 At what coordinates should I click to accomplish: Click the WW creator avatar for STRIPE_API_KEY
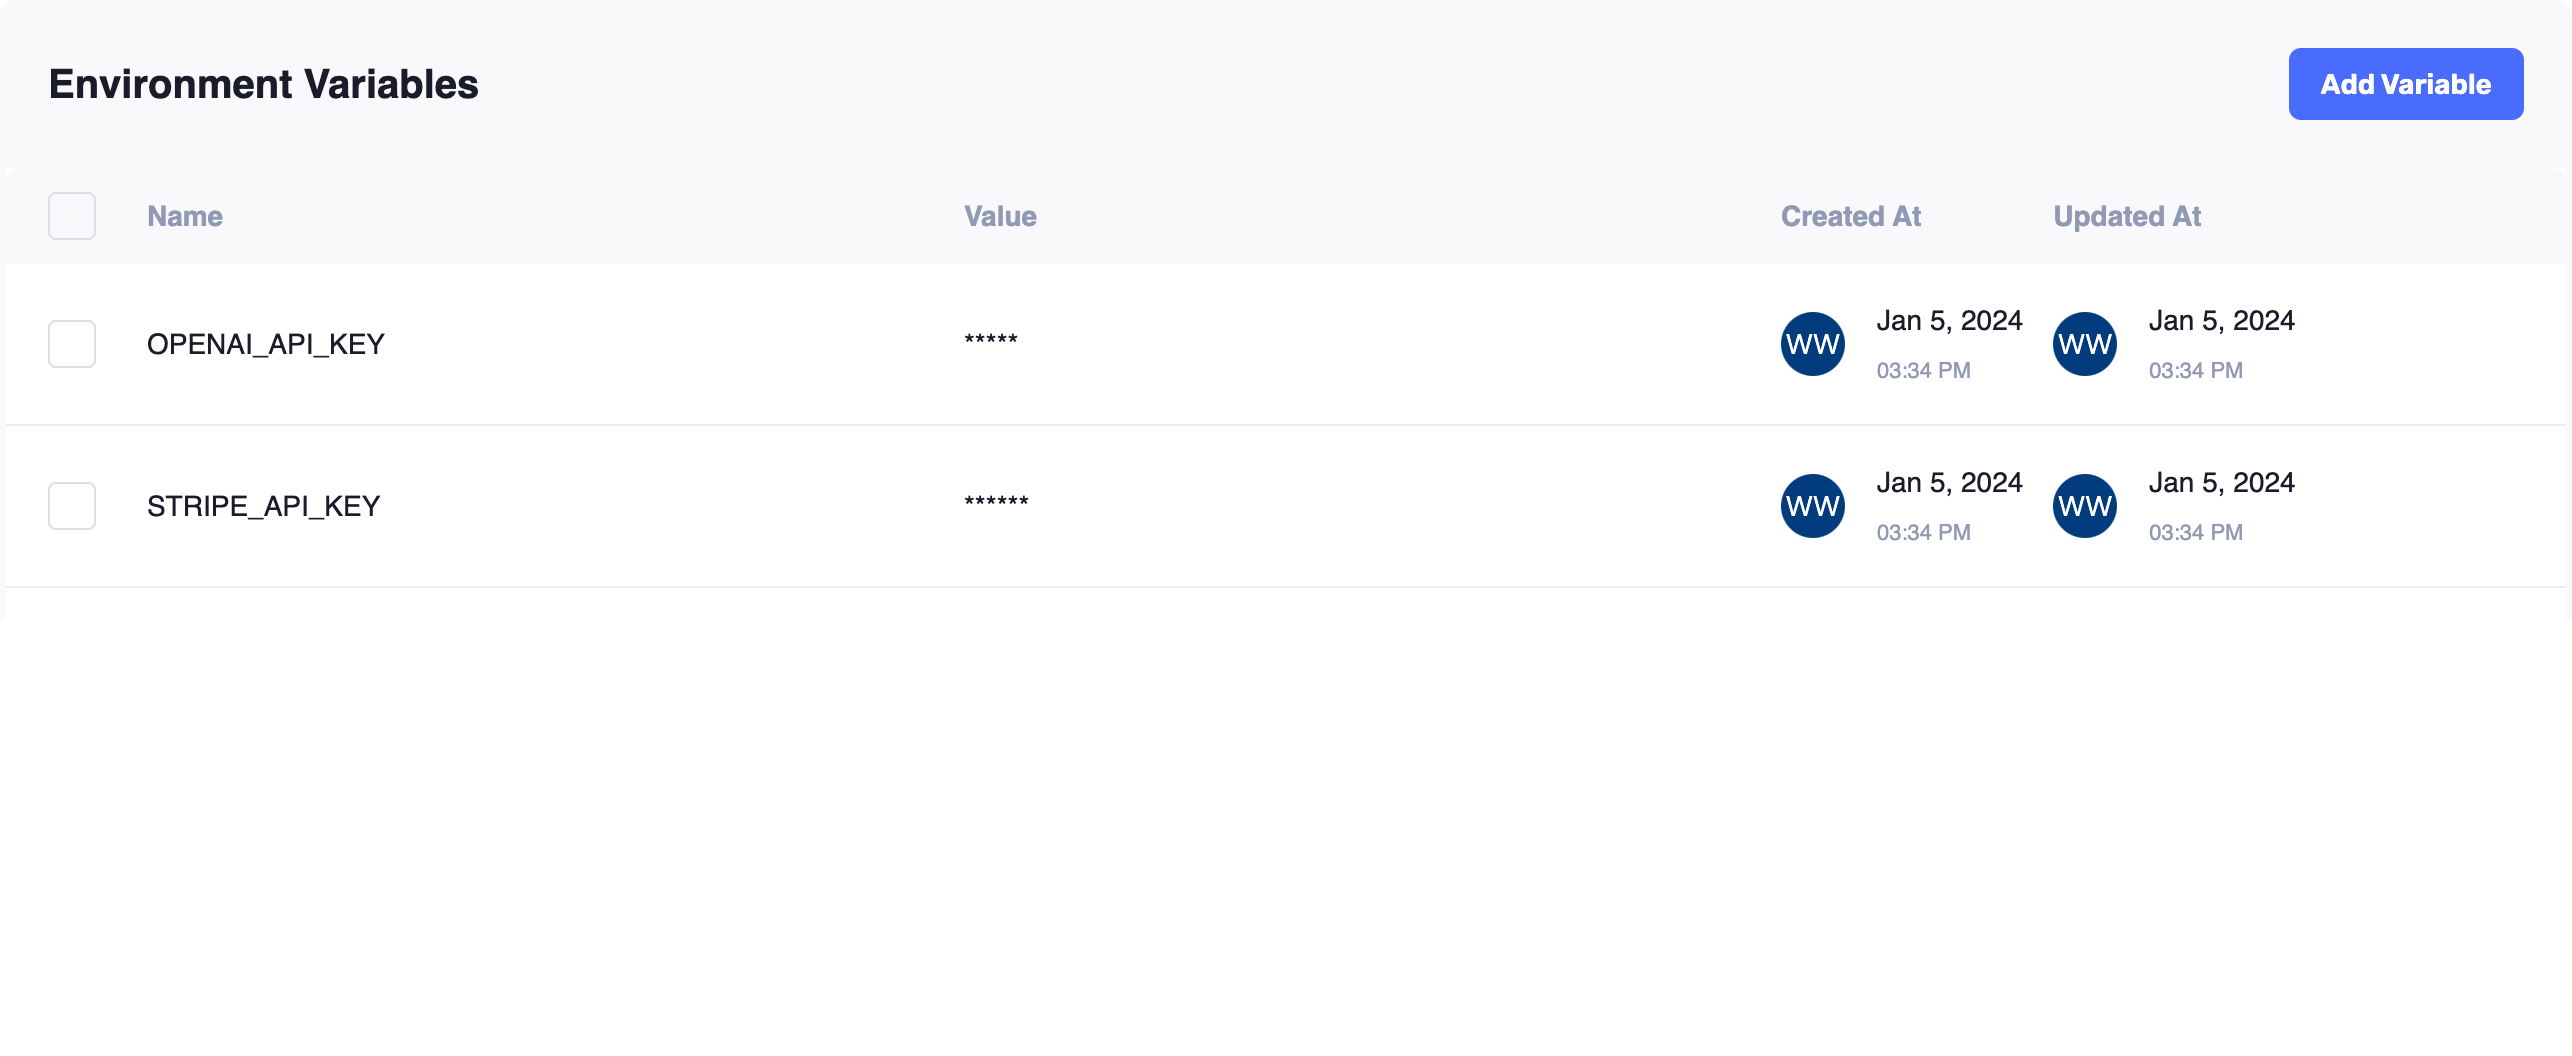[x=1812, y=506]
